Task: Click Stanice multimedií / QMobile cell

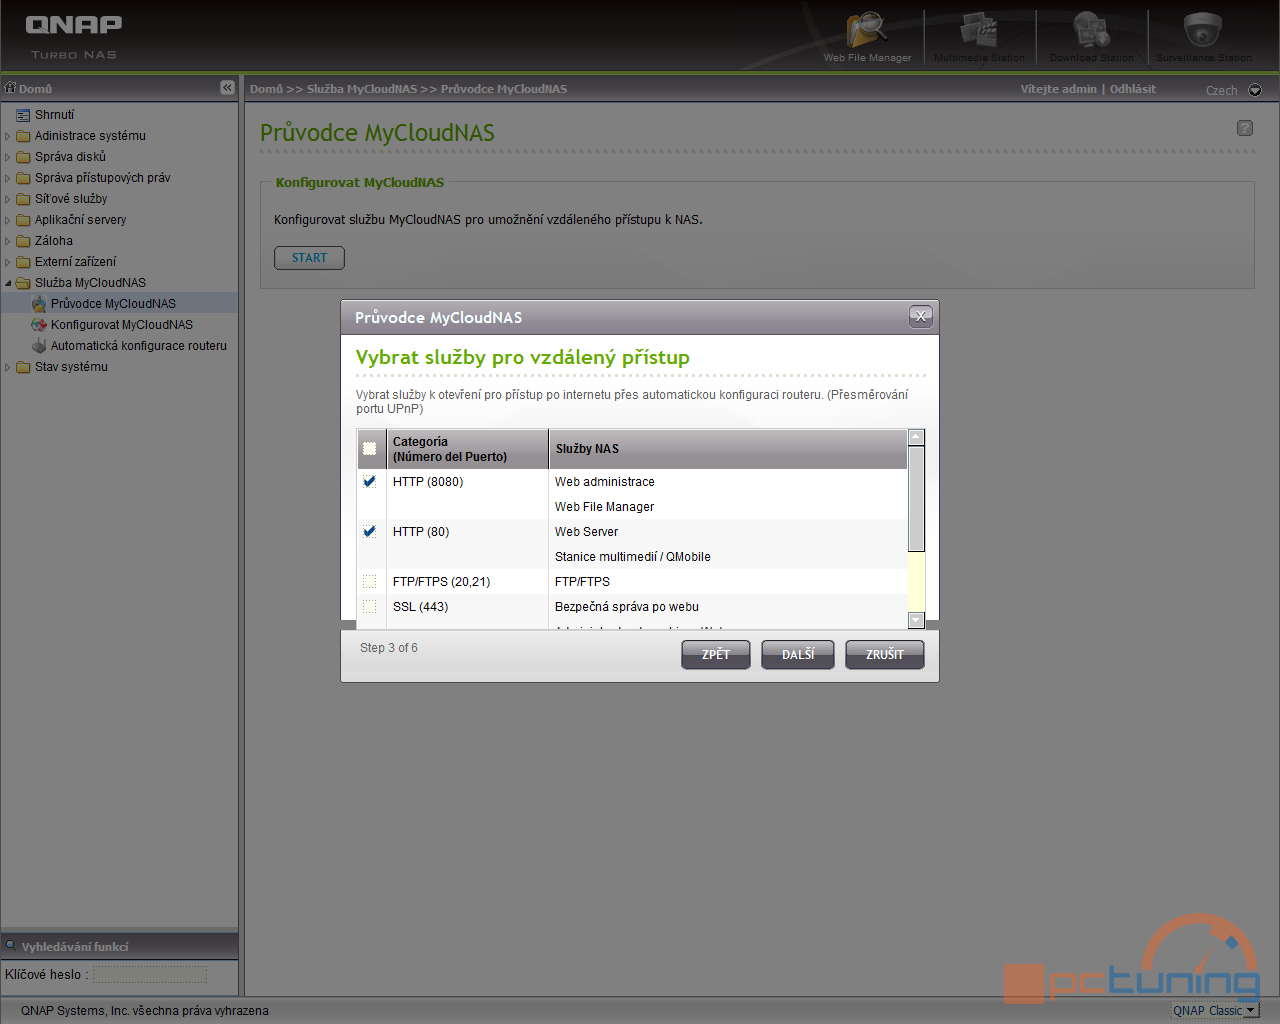Action: tap(633, 557)
